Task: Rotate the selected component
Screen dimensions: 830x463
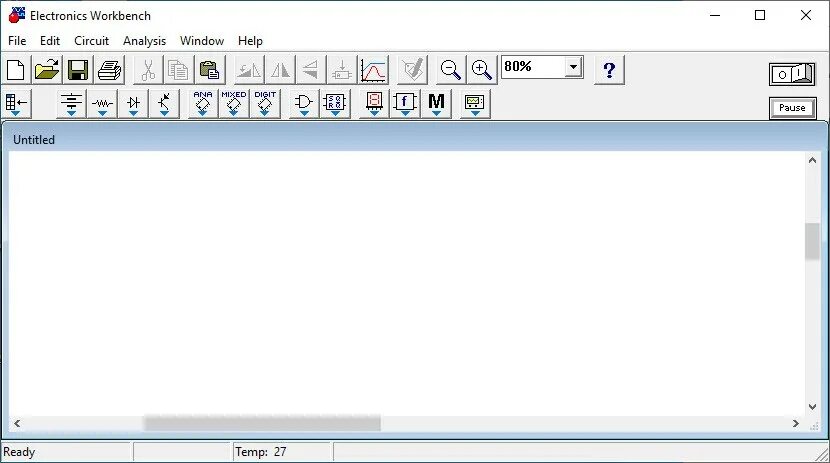Action: pyautogui.click(x=248, y=70)
